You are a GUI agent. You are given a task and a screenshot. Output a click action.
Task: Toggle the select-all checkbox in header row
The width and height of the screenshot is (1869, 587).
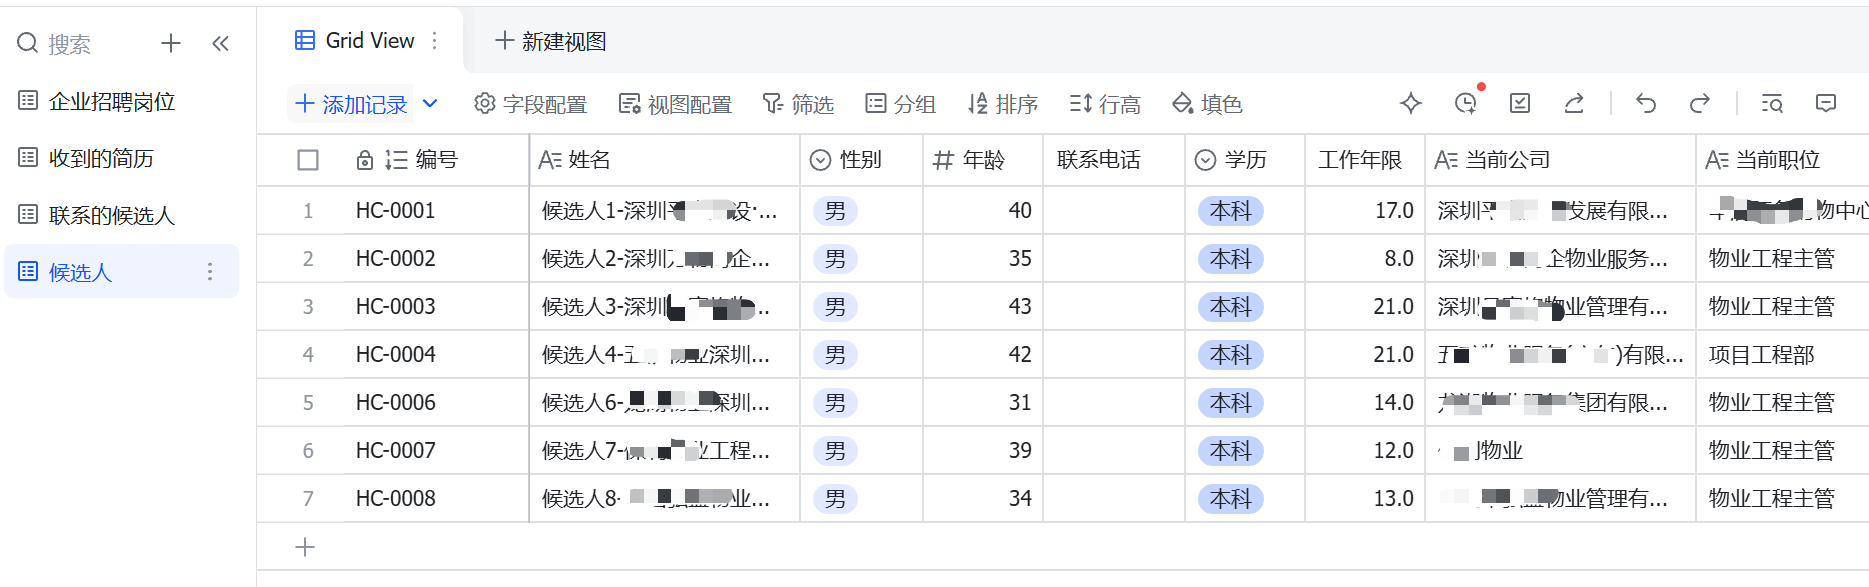pyautogui.click(x=308, y=160)
